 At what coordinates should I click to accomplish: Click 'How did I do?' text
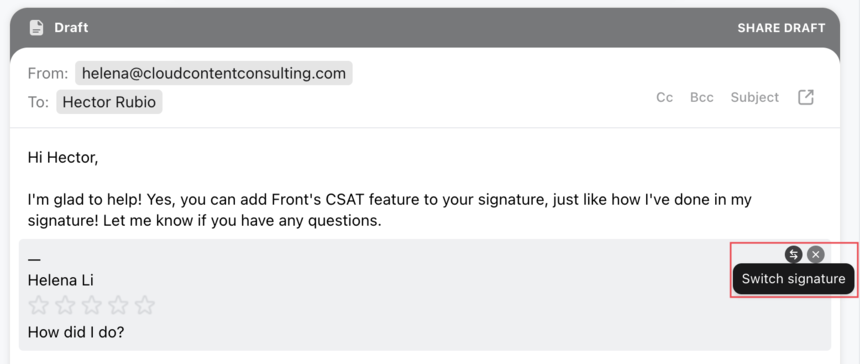click(76, 332)
